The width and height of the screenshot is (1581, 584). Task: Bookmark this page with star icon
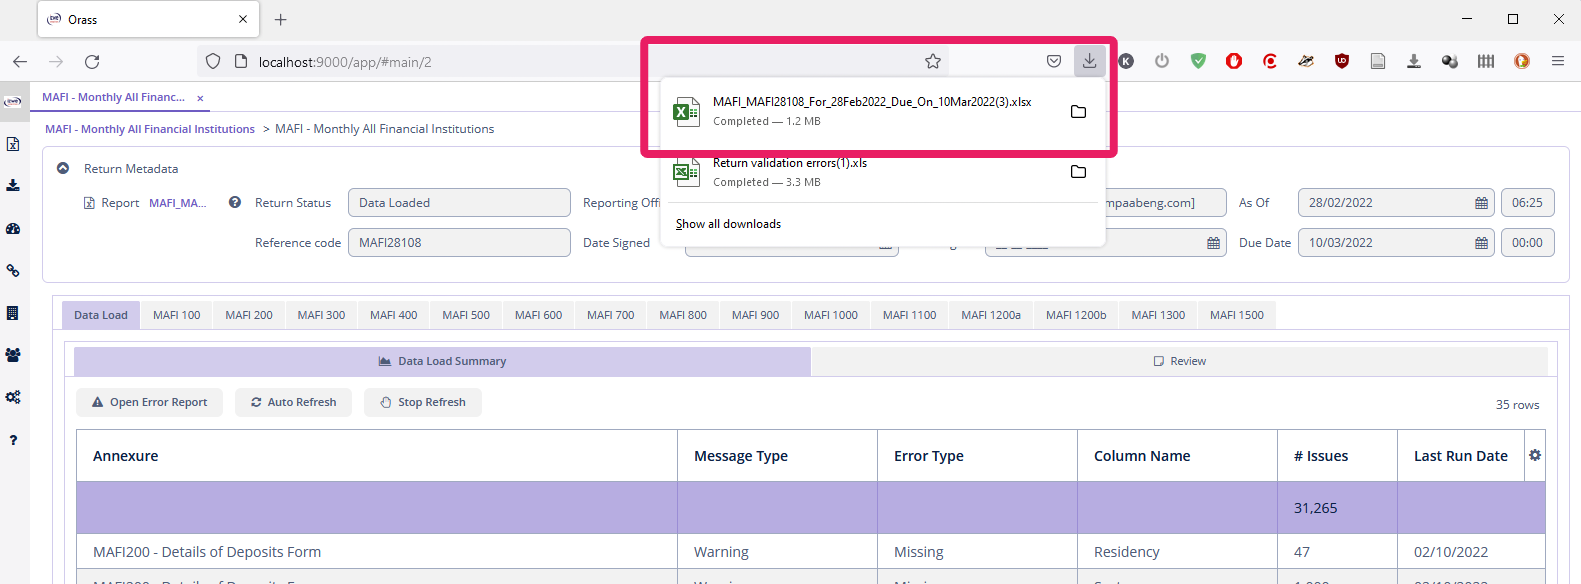[932, 61]
